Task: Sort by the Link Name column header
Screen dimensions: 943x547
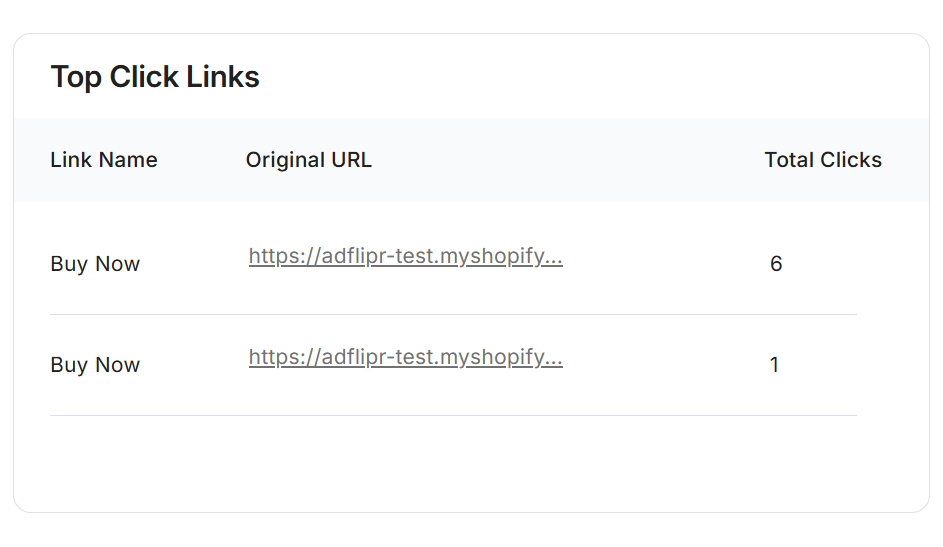Action: tap(104, 160)
